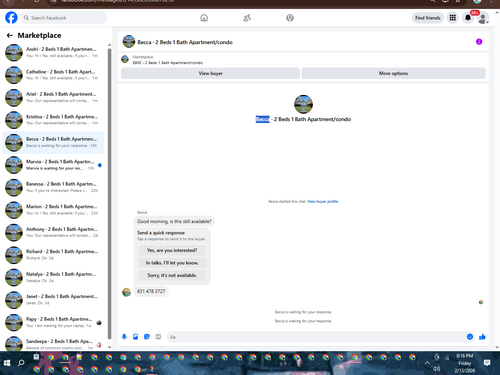Click the More options button
Image resolution: width=500 pixels, height=375 pixels.
click(x=393, y=73)
